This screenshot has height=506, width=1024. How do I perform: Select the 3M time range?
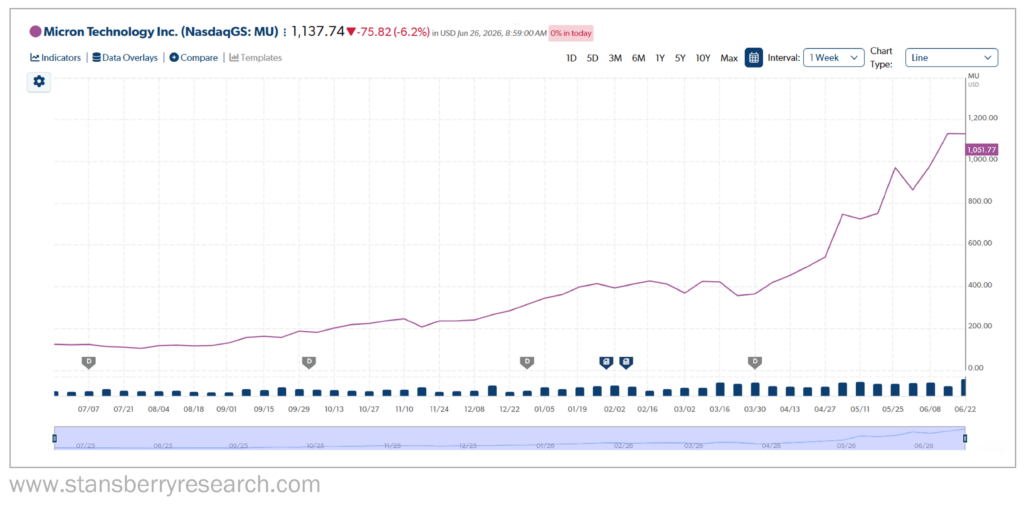click(615, 57)
